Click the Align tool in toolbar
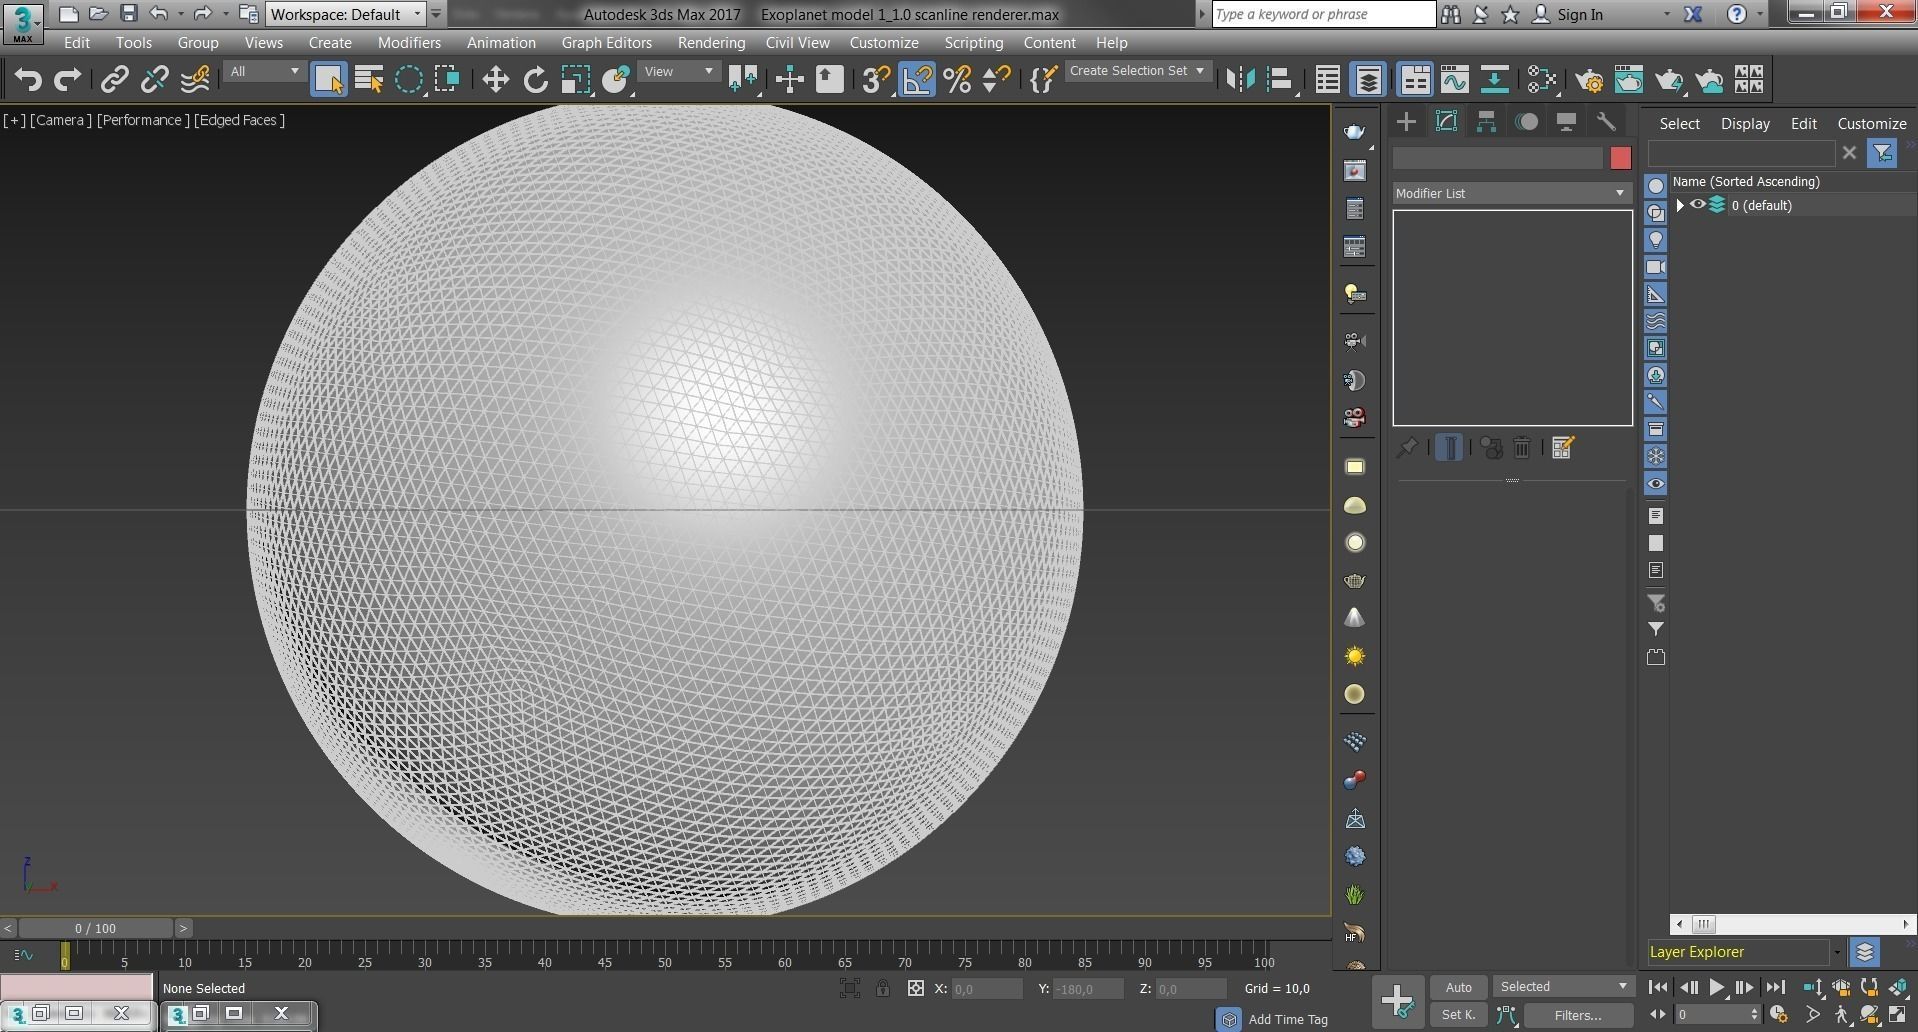Screen dimensions: 1918x1032 click(x=1281, y=79)
